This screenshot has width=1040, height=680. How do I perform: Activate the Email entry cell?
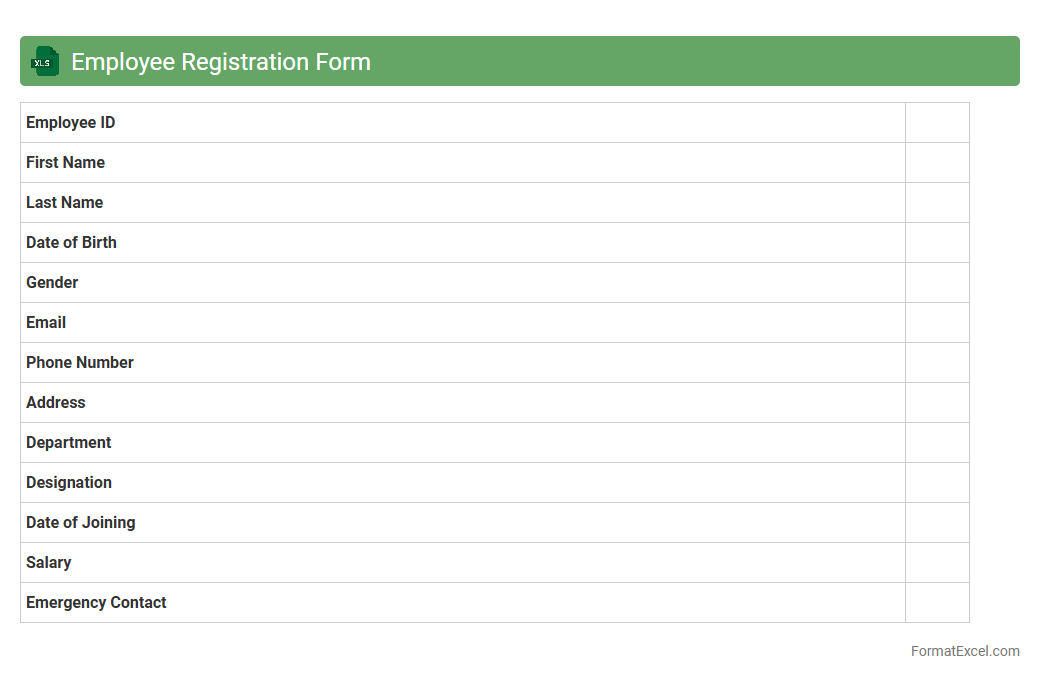click(937, 323)
